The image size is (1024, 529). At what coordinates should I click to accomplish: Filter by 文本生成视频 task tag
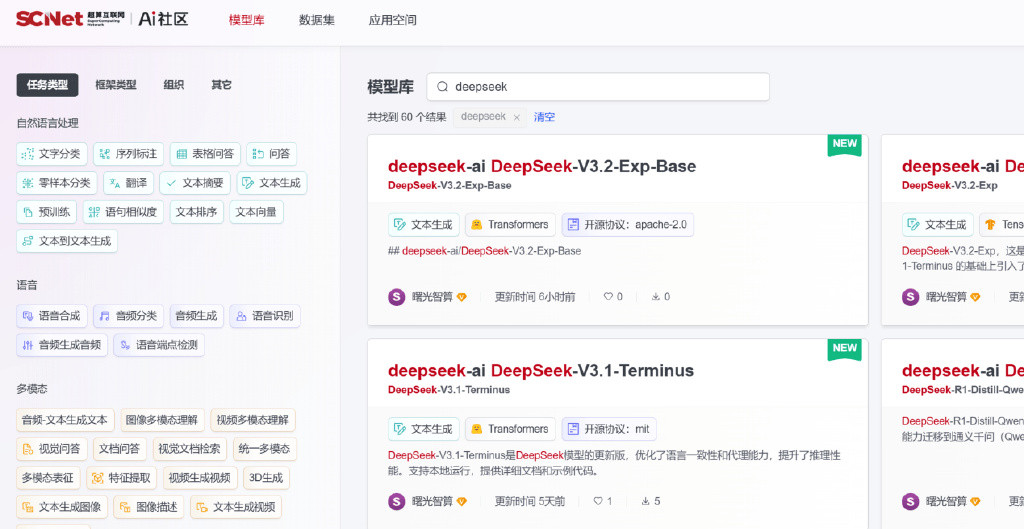click(x=236, y=507)
